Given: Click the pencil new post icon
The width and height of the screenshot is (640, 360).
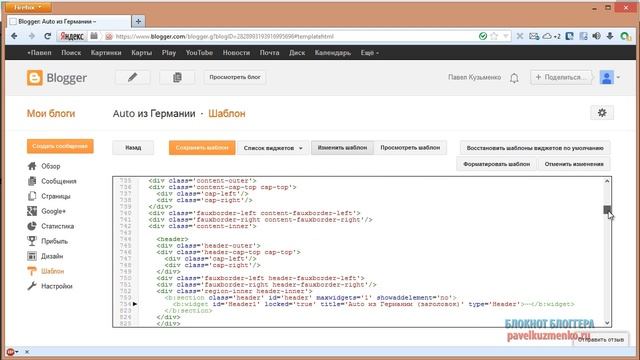Looking at the screenshot, I should (x=132, y=77).
